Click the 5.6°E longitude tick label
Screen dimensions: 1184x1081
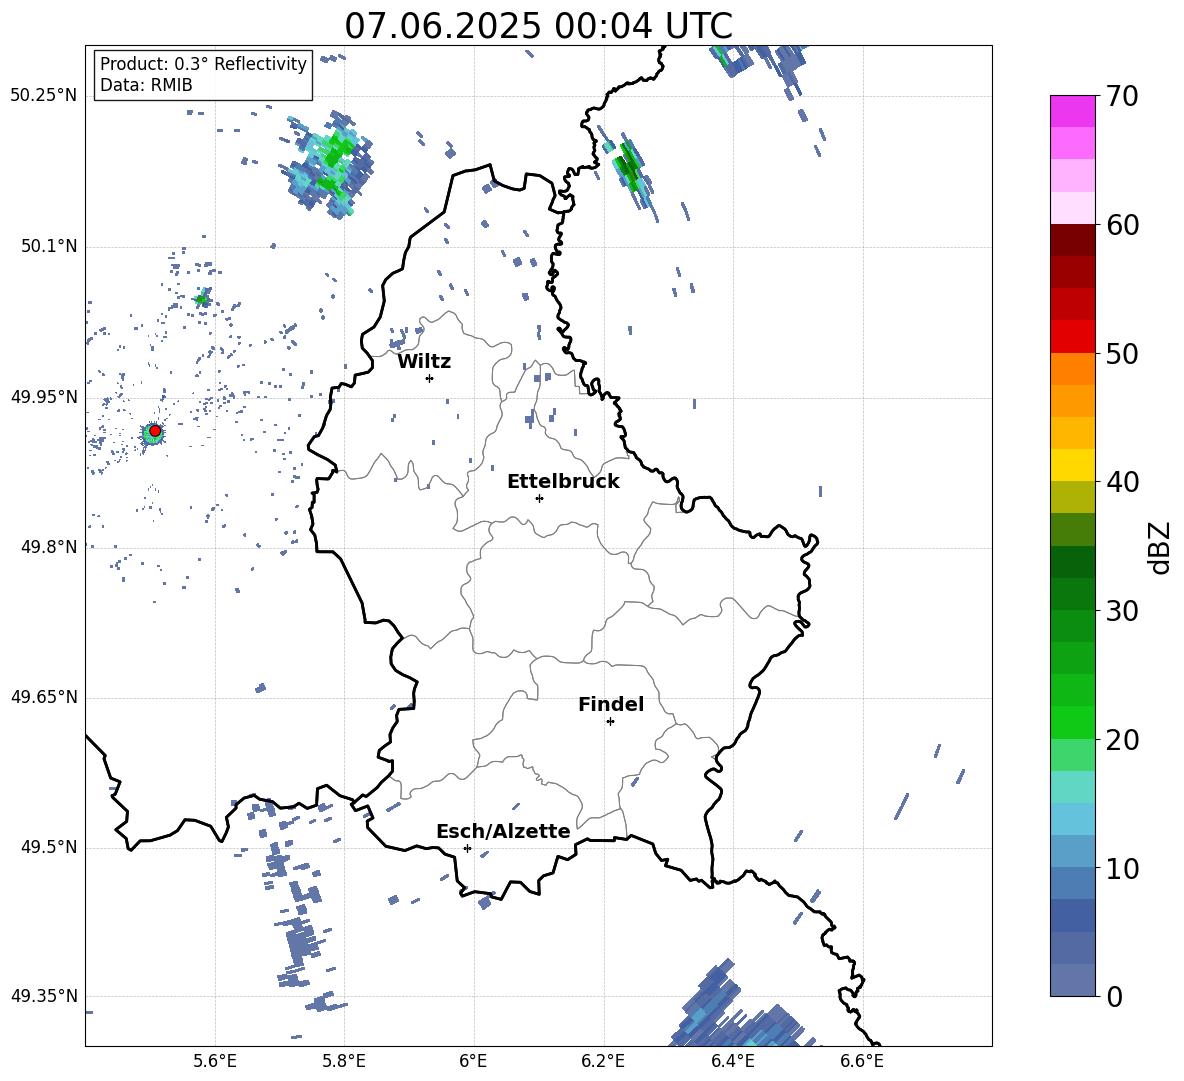point(214,1061)
